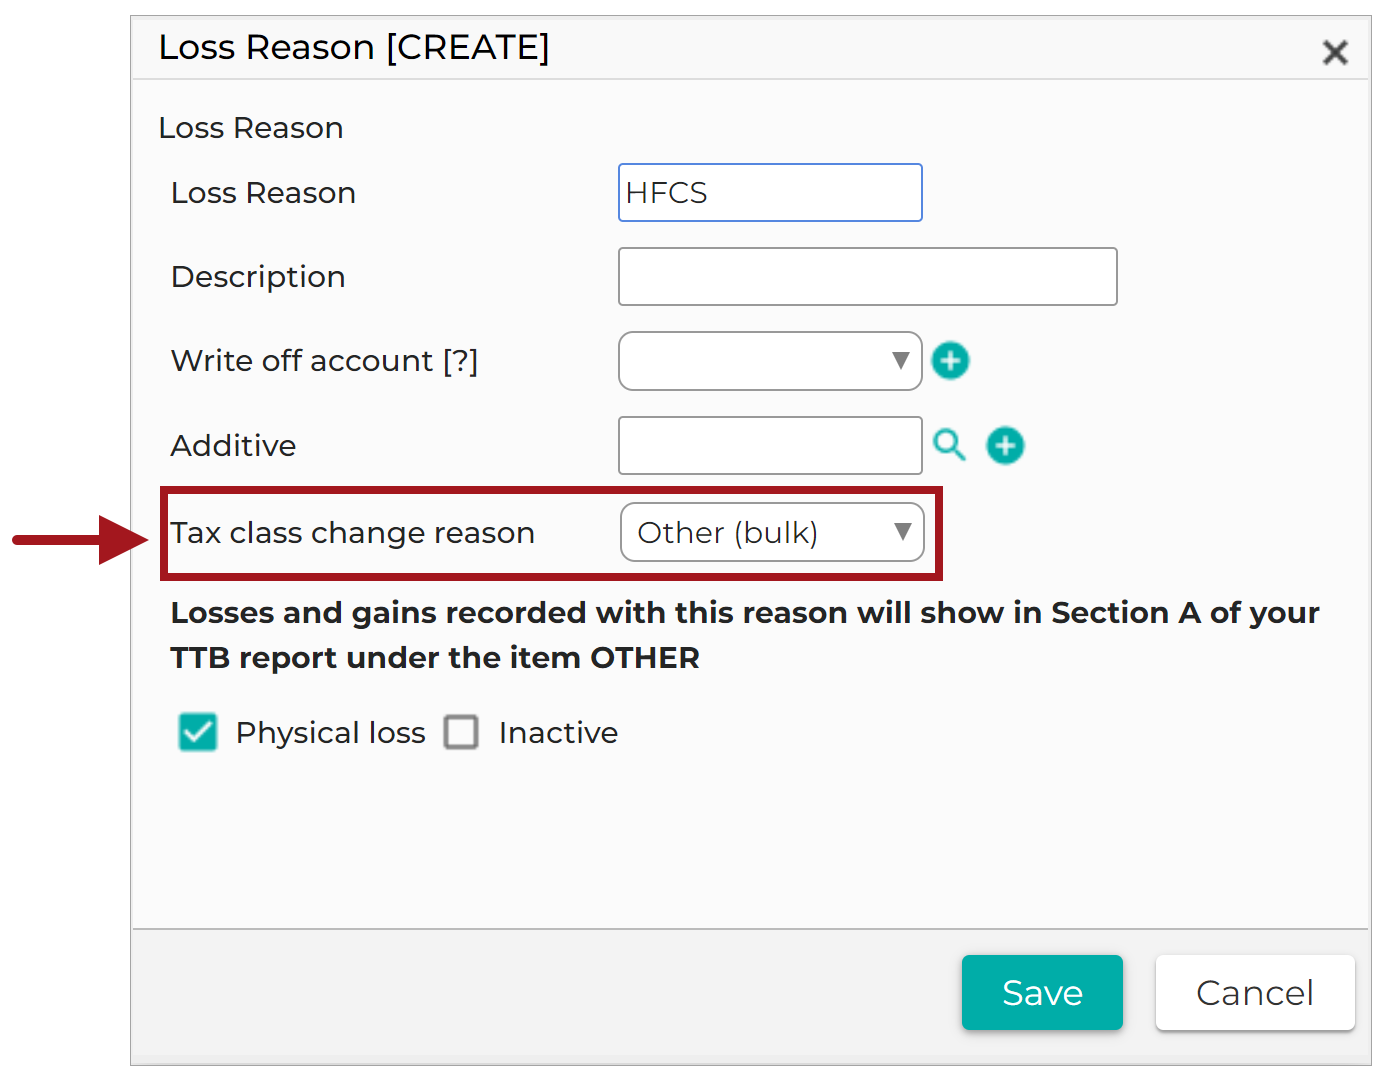Enable the Inactive checkbox
Viewport: 1386px width, 1080px height.
tap(461, 732)
